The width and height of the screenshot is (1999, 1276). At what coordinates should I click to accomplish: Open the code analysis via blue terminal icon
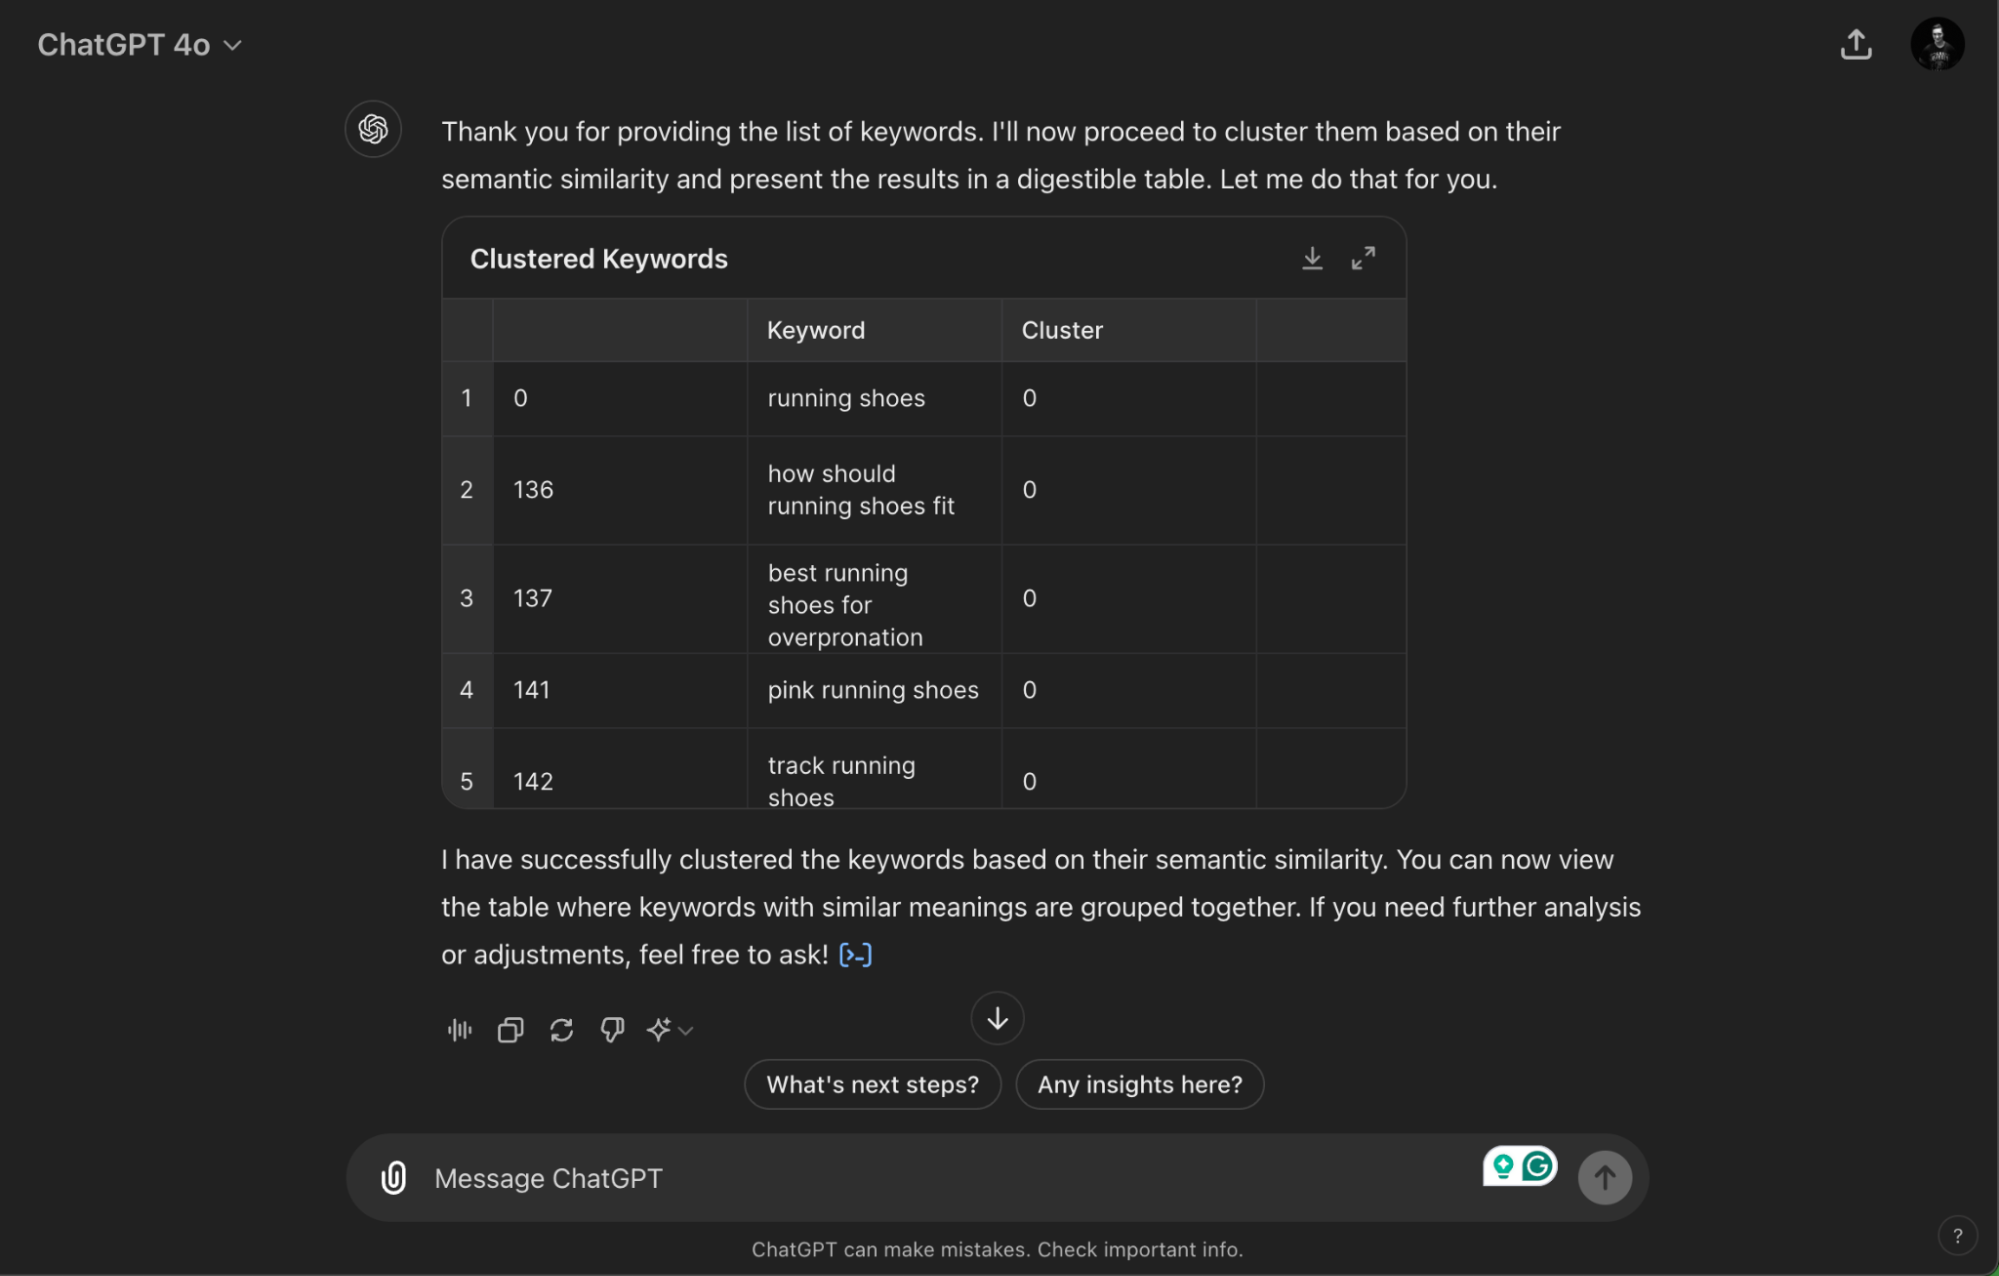click(855, 954)
